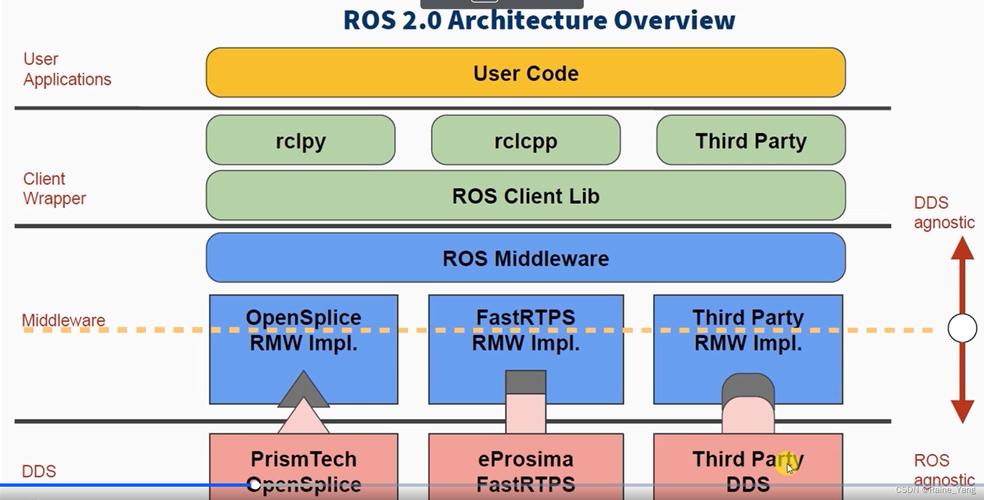Click the ROS 2.0 Architecture Overview title
This screenshot has width=984, height=500.
[x=539, y=20]
